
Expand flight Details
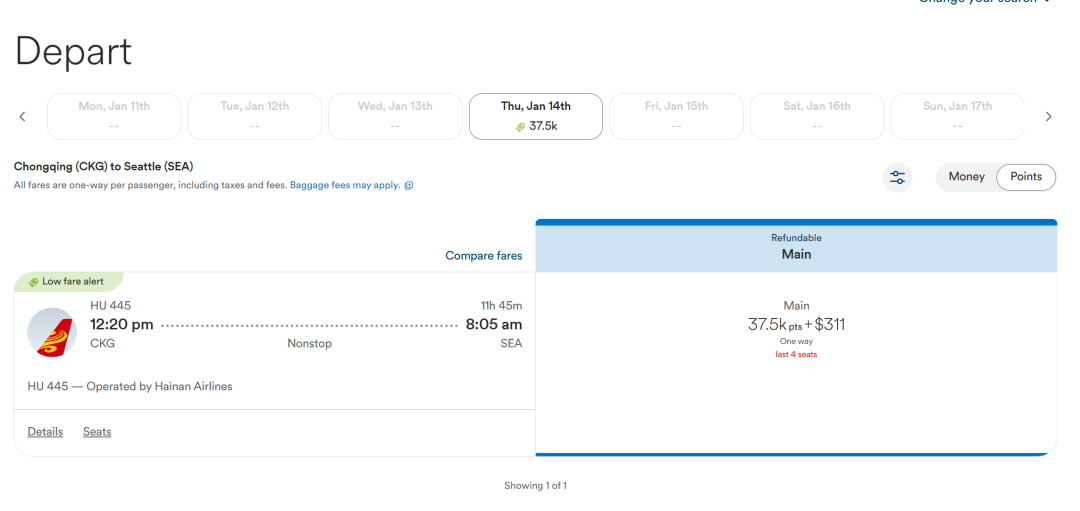pos(45,432)
